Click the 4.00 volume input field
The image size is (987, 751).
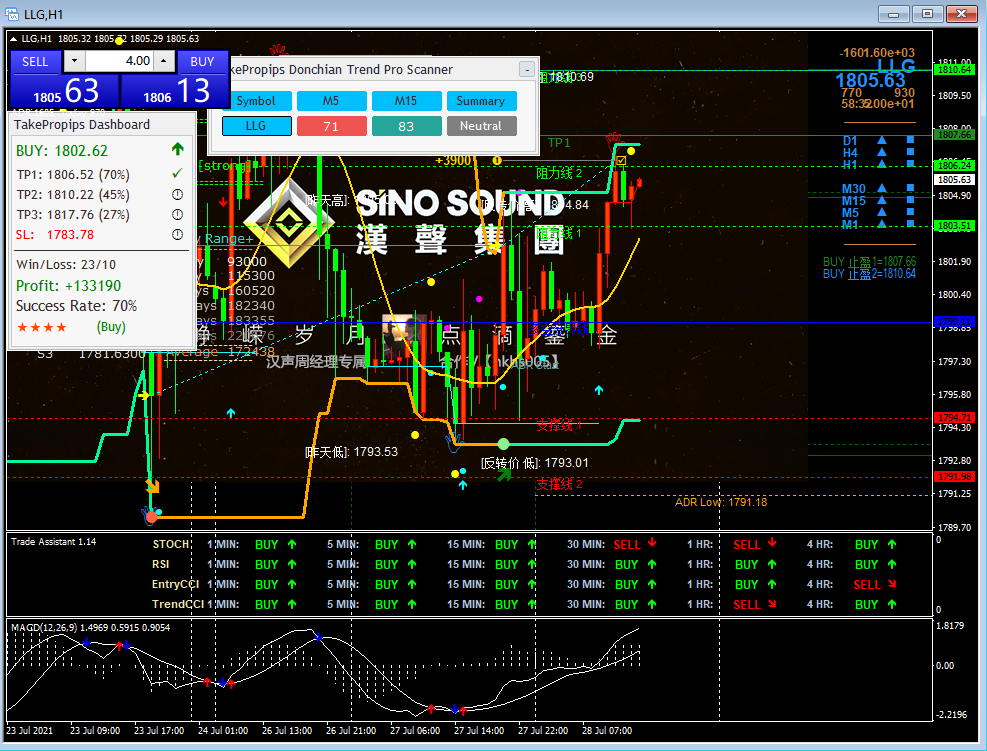120,61
